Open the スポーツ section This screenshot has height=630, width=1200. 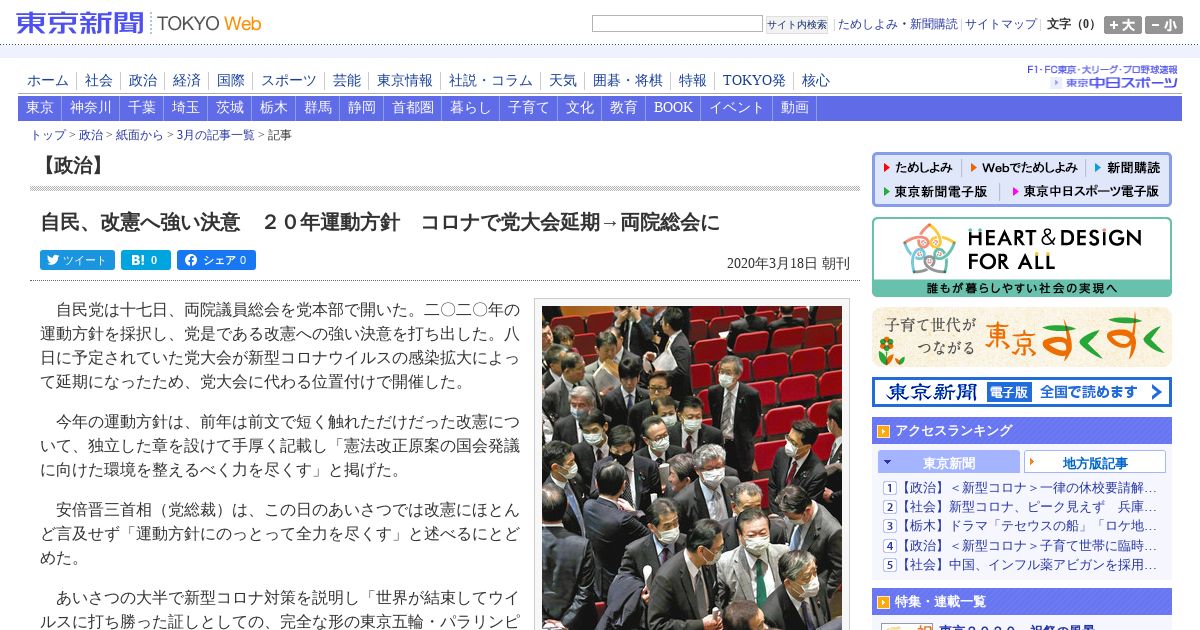pos(289,81)
